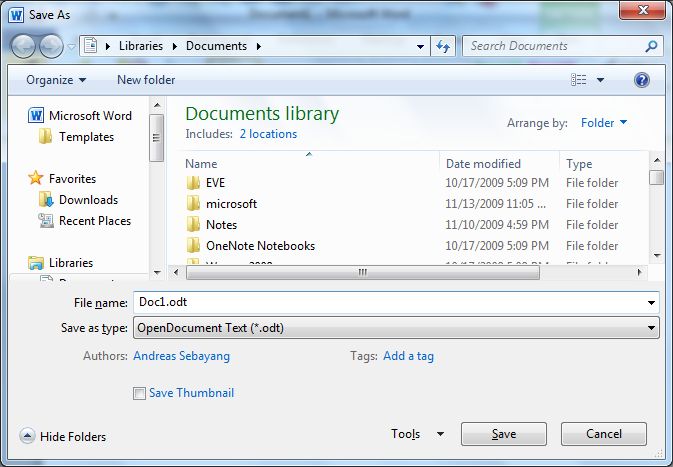Click the Forward navigation arrow
This screenshot has width=673, height=467.
[x=51, y=46]
